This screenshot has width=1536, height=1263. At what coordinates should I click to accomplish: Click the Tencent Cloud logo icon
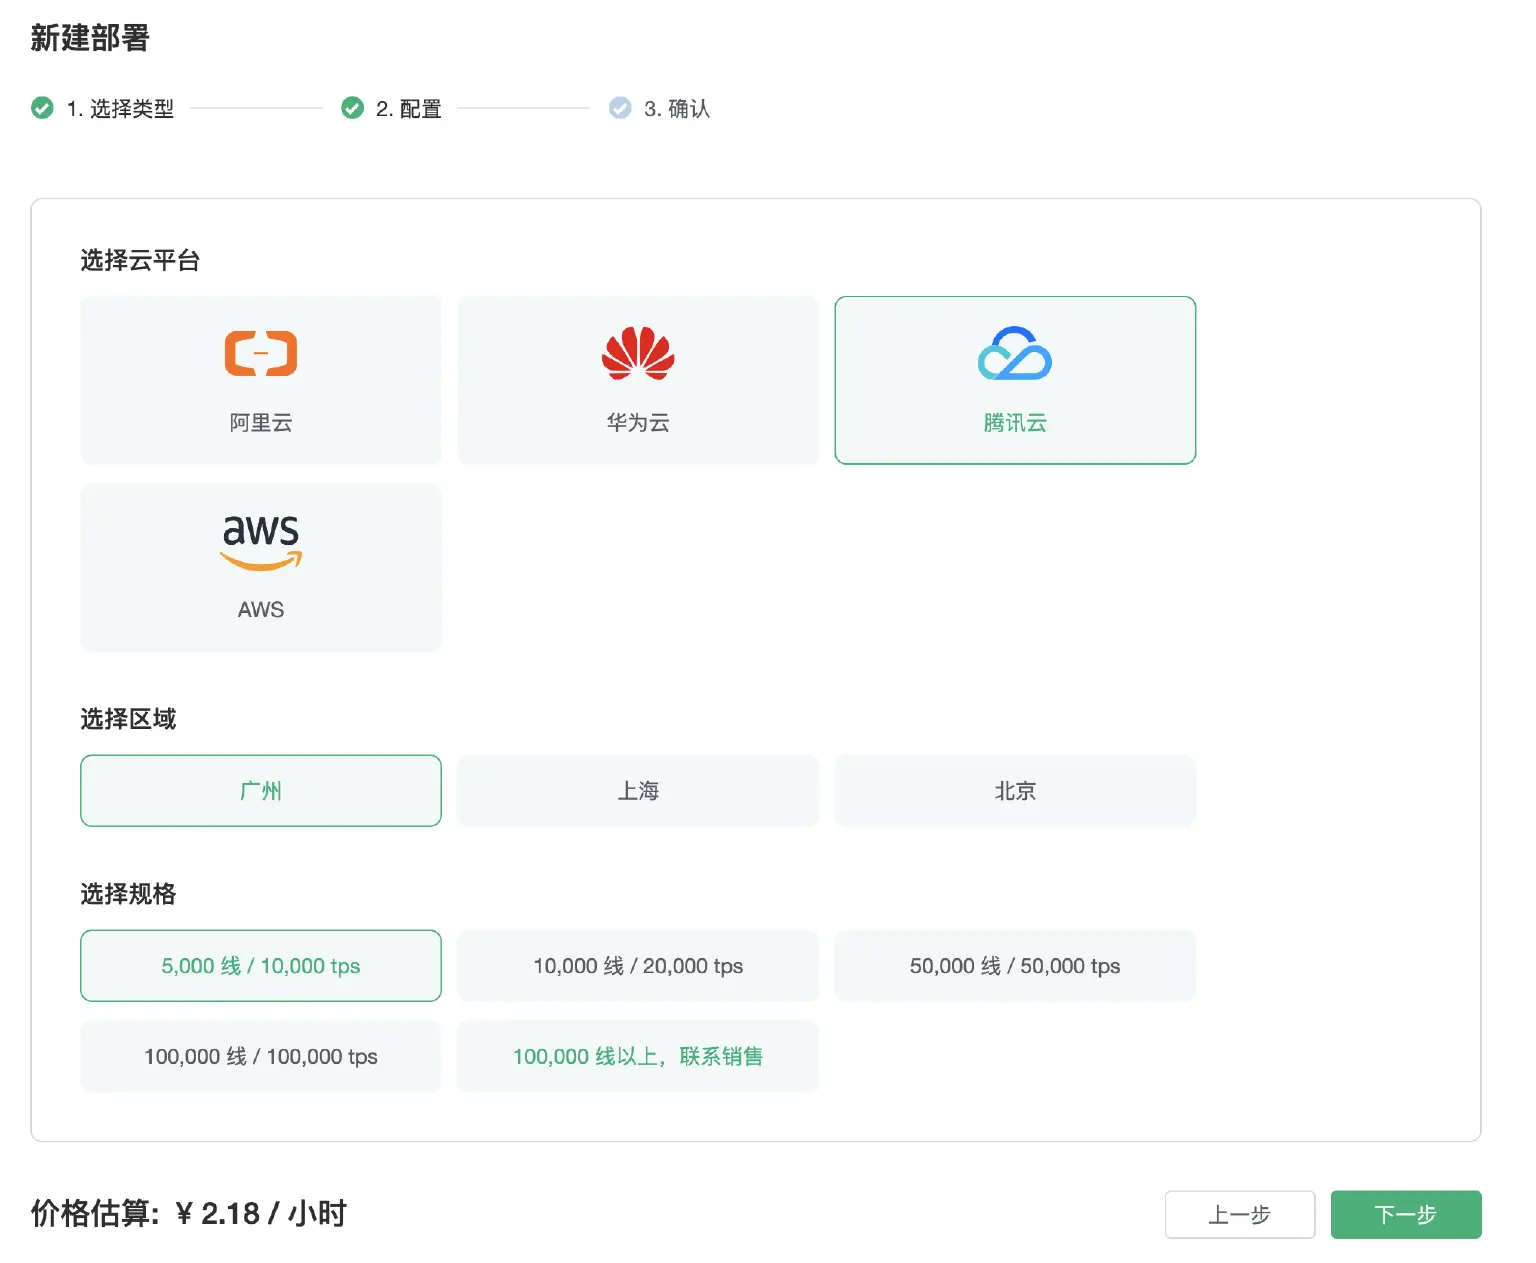point(1014,353)
